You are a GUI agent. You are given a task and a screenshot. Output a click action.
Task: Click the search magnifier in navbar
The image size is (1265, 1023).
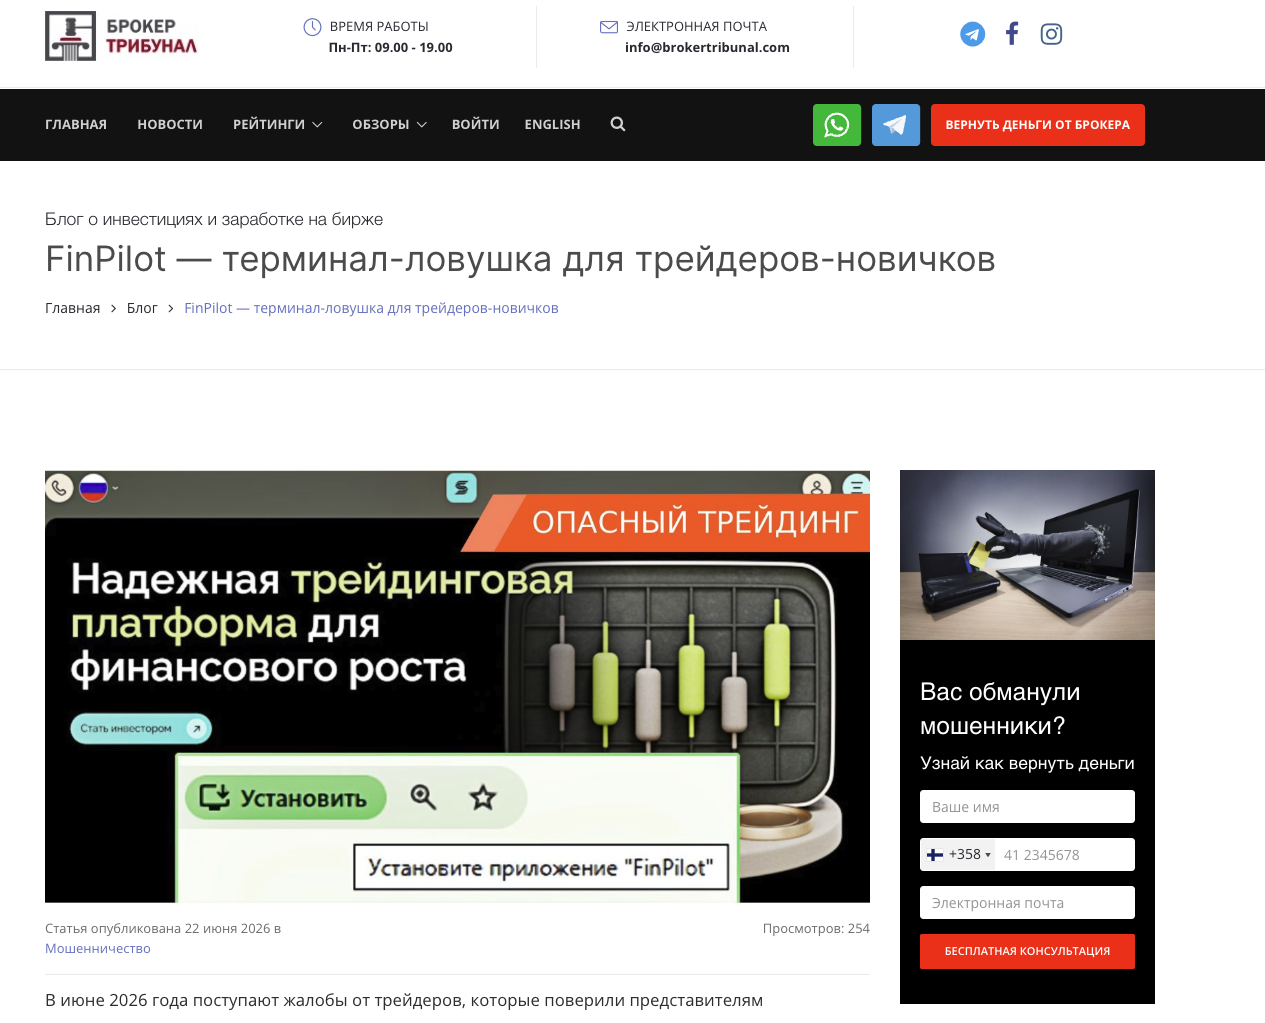tap(618, 124)
